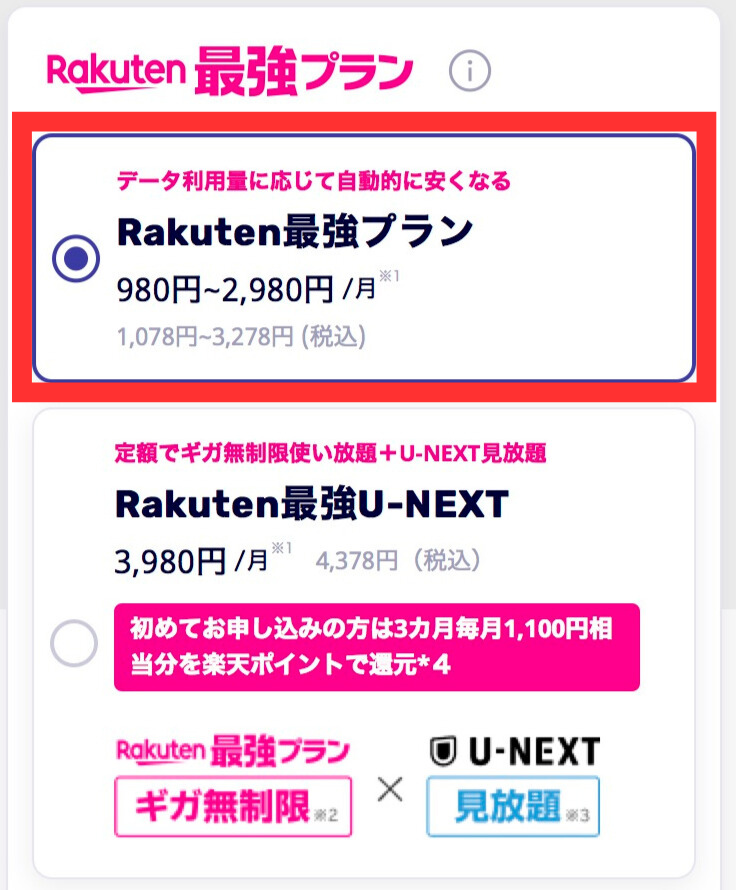Click the Rakuten logo in the page heading

click(x=115, y=70)
